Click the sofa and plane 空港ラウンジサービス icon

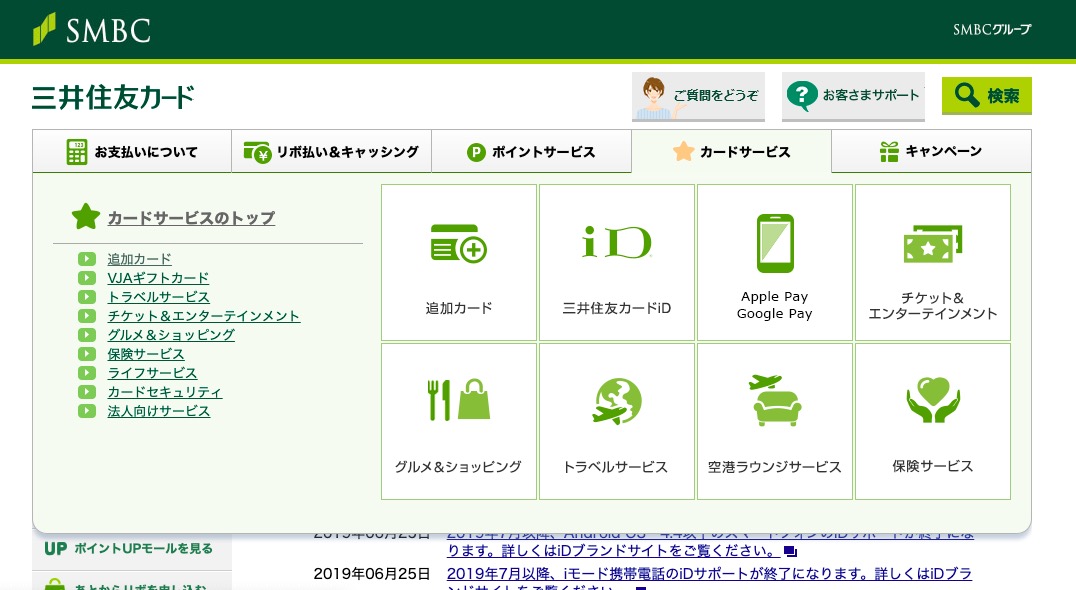[775, 401]
